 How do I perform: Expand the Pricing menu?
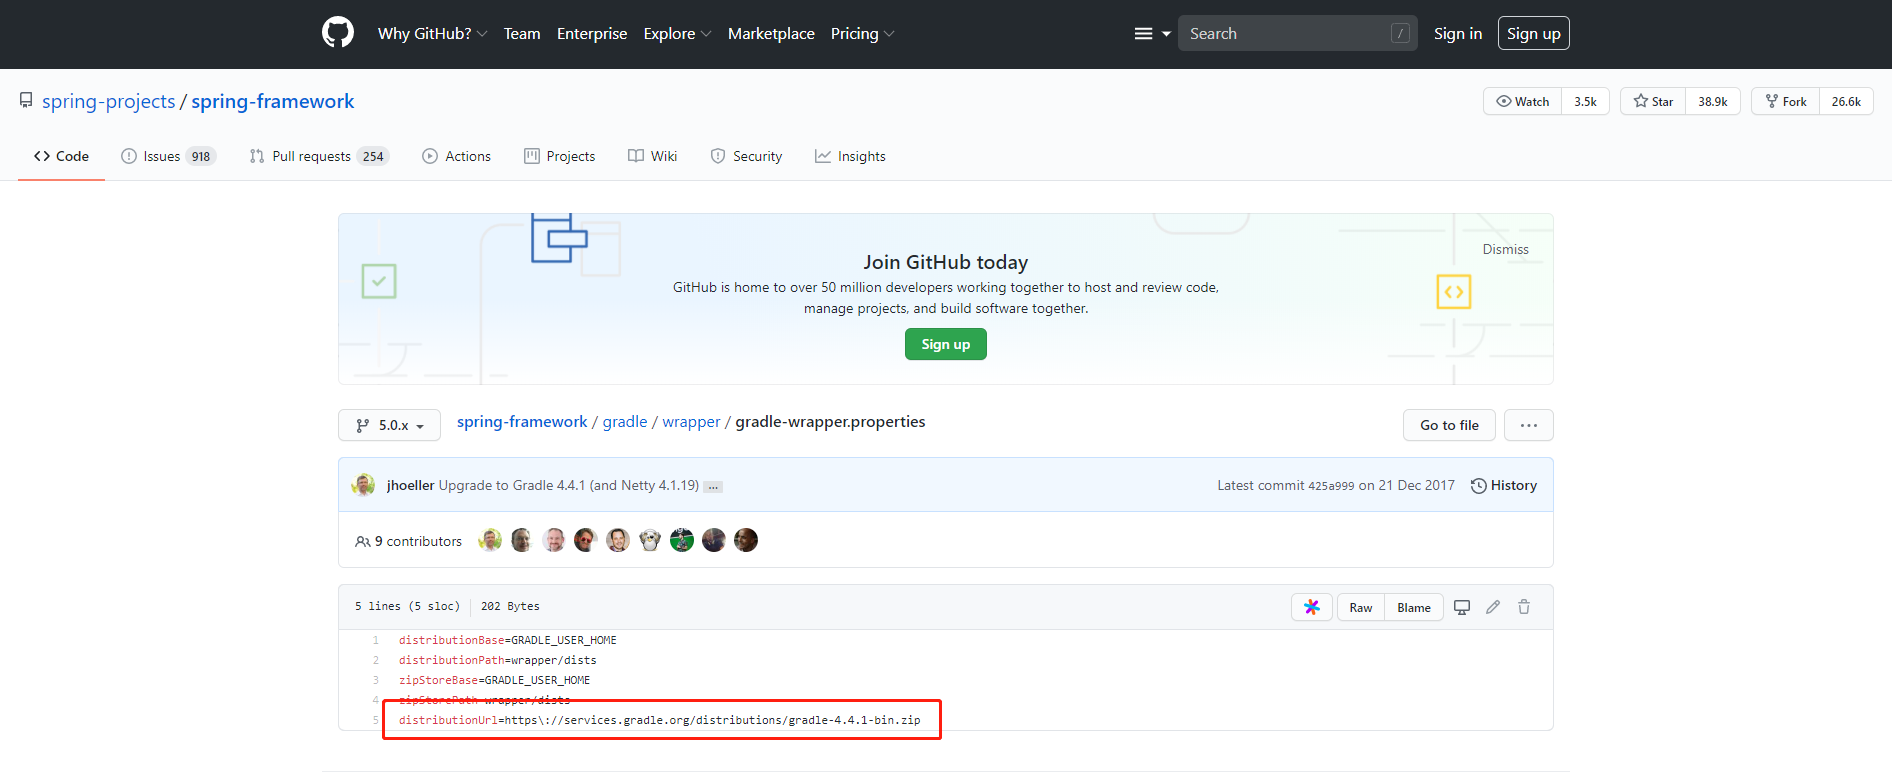pyautogui.click(x=862, y=34)
